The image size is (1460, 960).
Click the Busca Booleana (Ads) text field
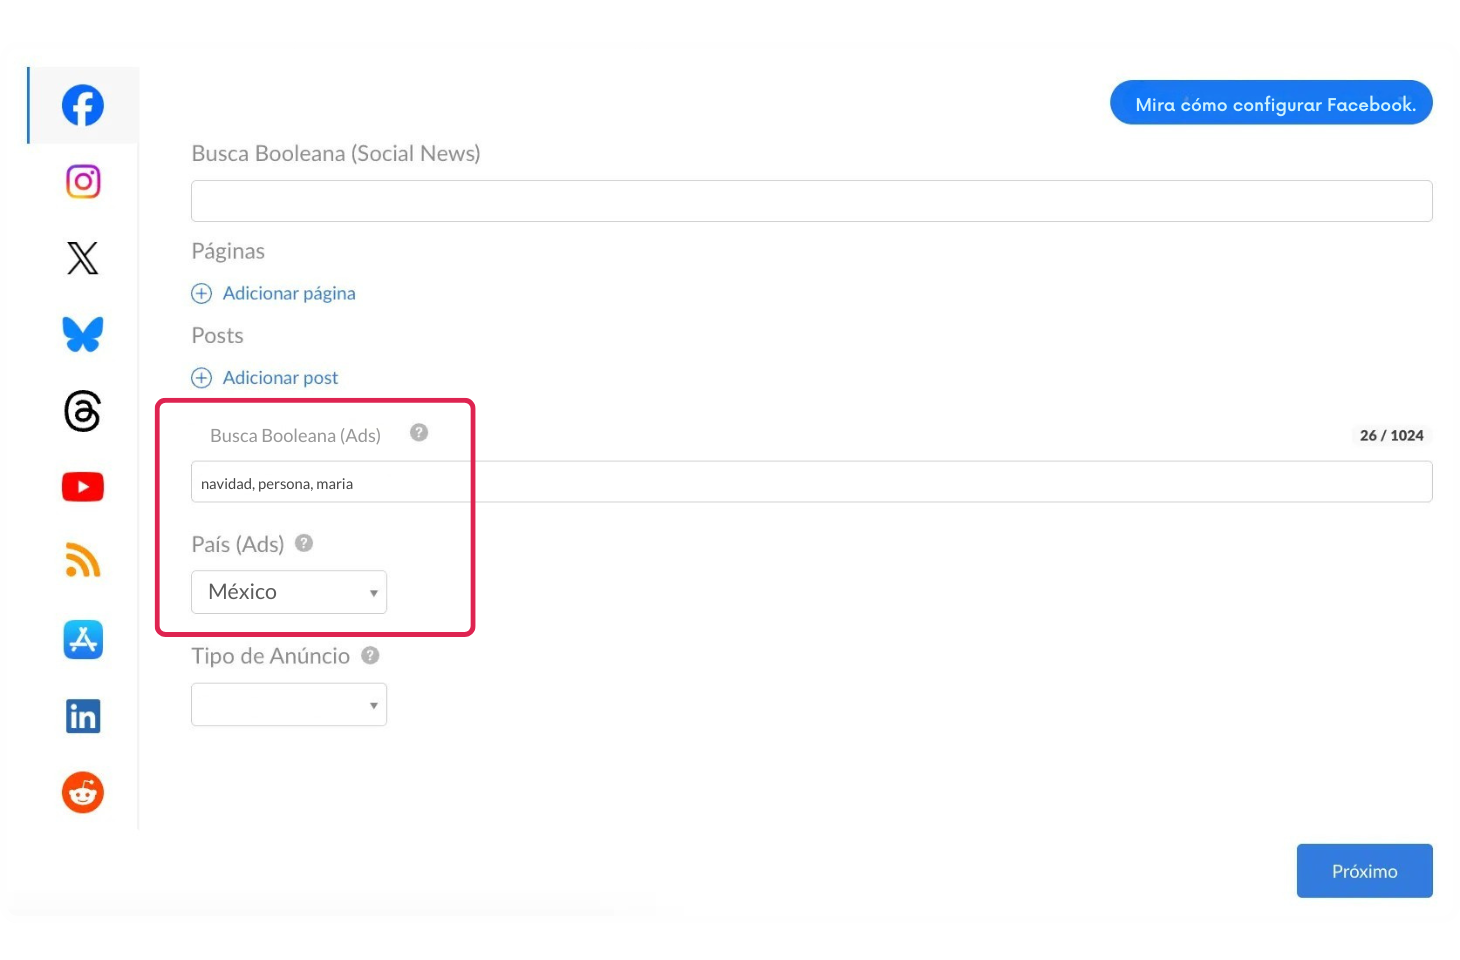[x=811, y=483]
